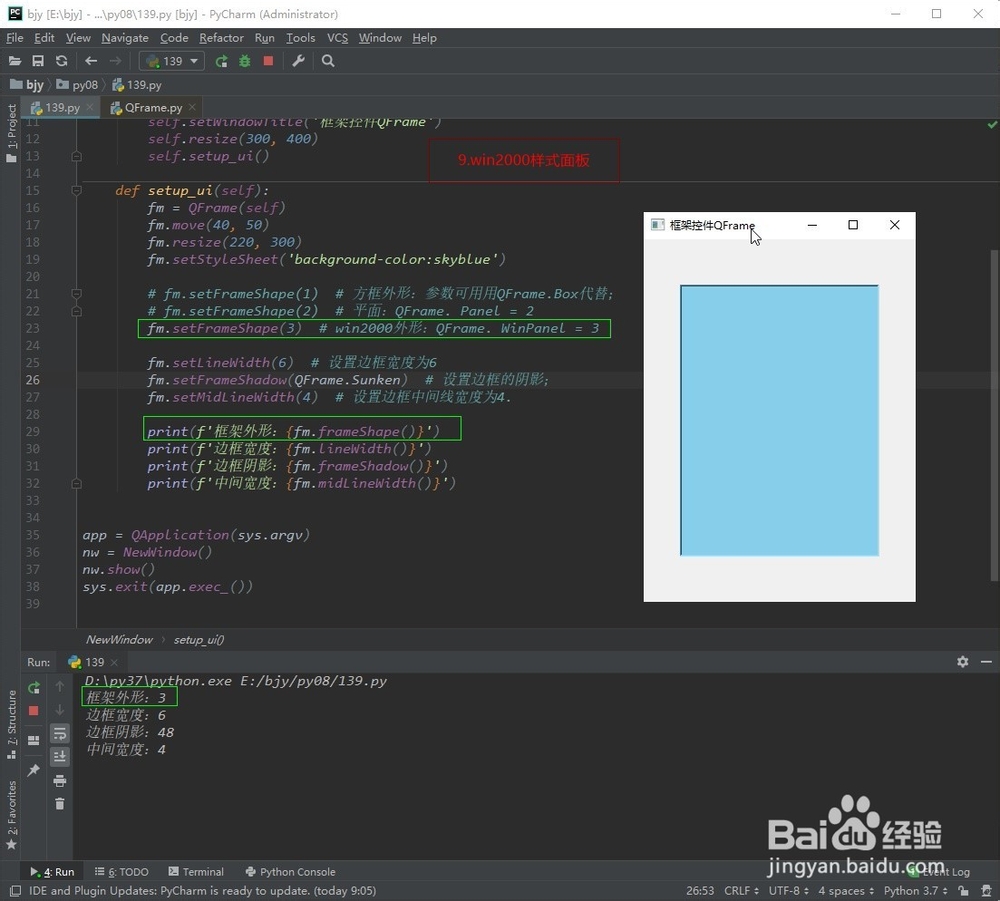The height and width of the screenshot is (901, 1000).
Task: Open the Code menu
Action: click(x=174, y=38)
